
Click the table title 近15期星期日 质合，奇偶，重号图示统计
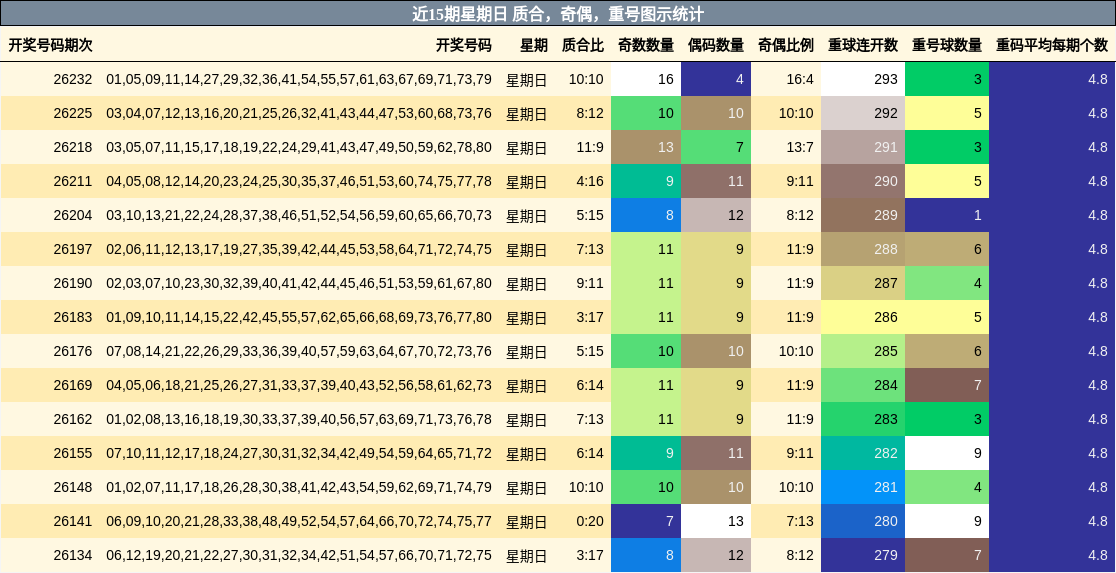click(x=558, y=14)
